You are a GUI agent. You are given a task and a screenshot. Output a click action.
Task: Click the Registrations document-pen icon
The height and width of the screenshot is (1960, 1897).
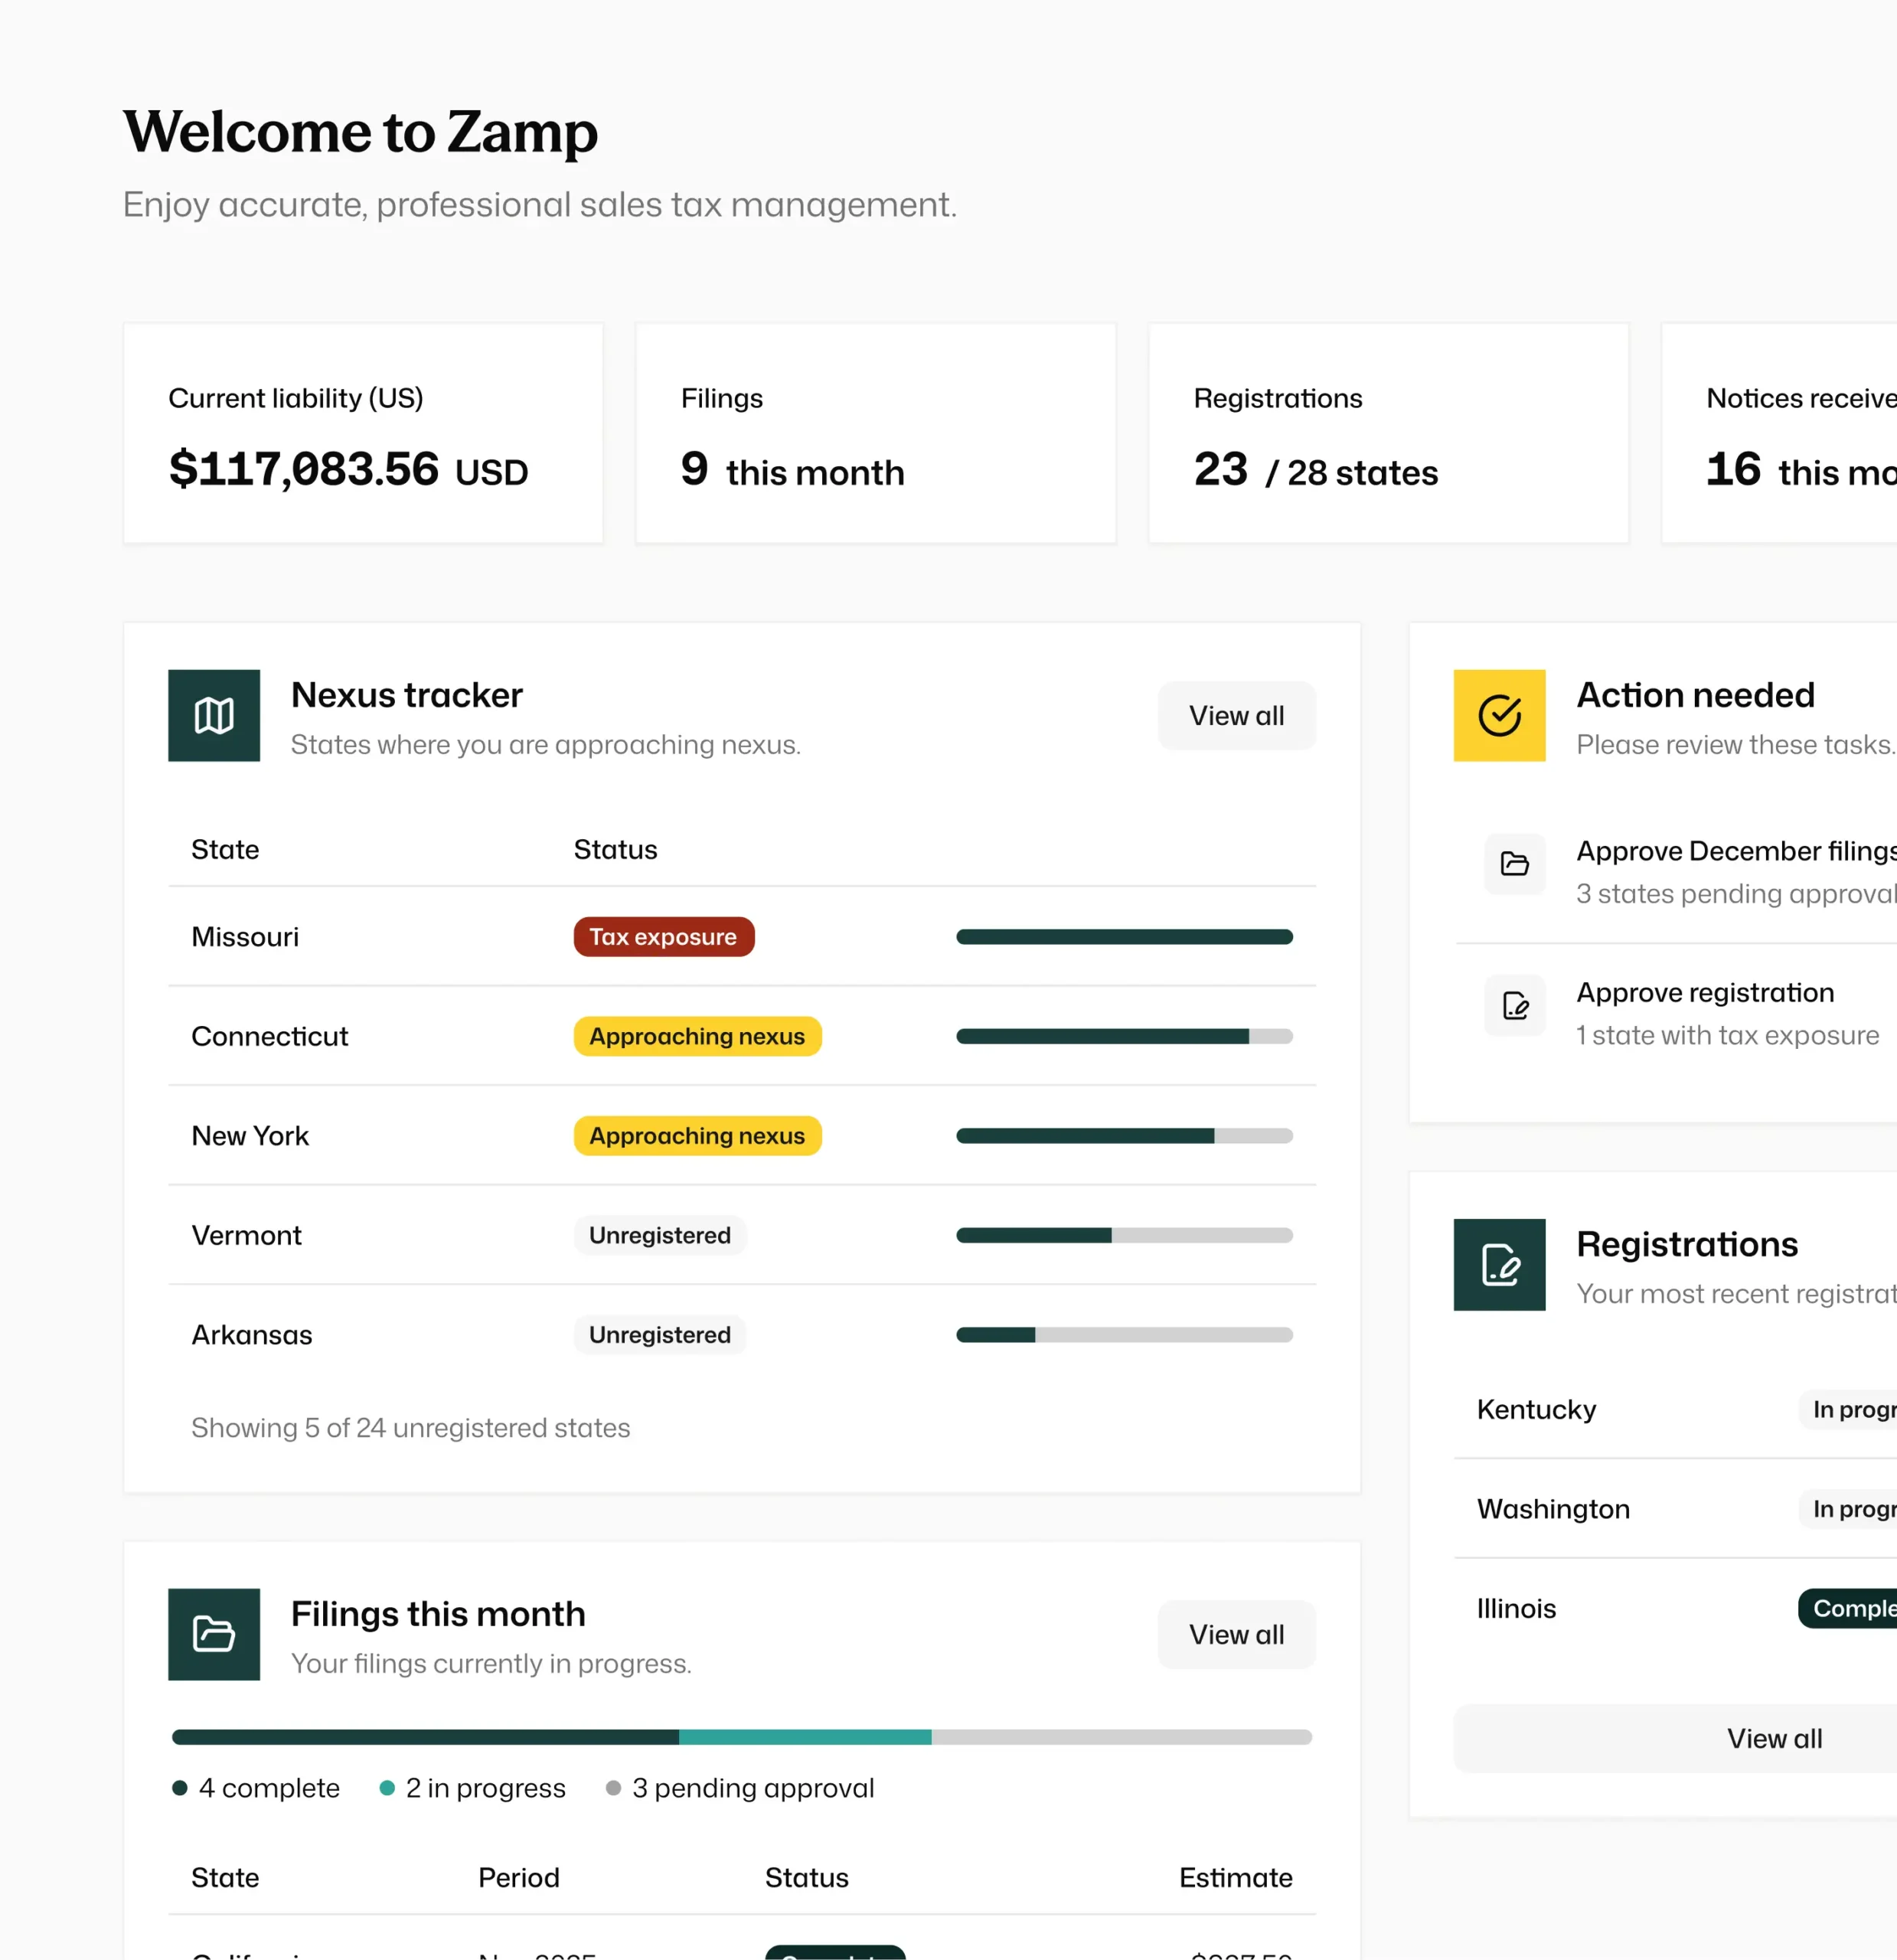(x=1499, y=1264)
